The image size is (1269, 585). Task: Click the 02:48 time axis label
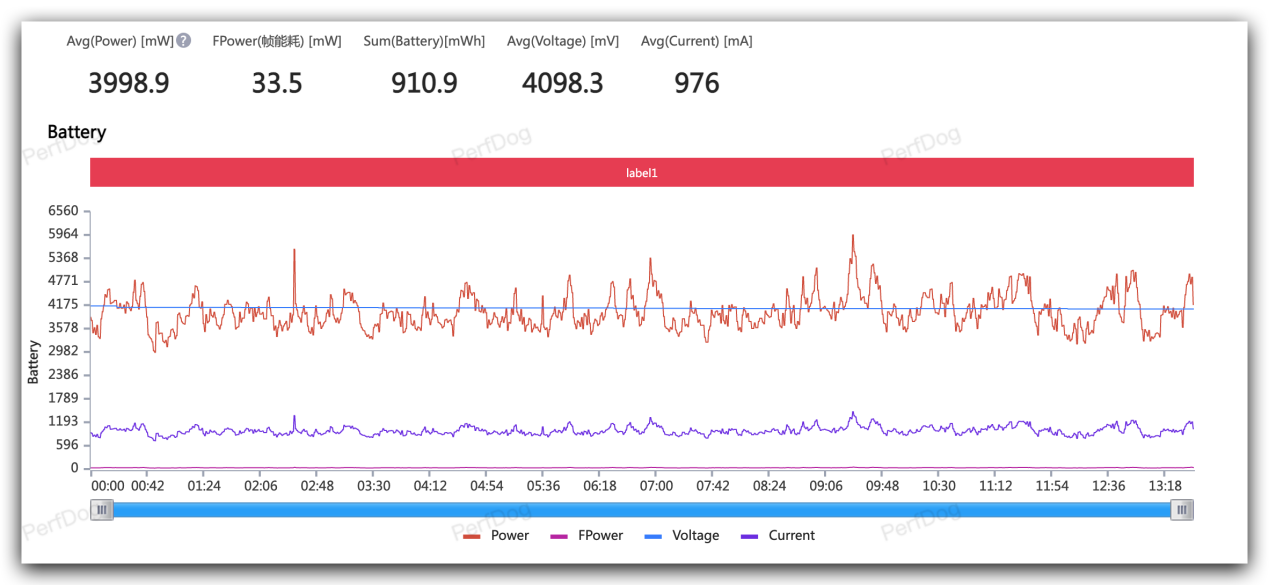[317, 486]
